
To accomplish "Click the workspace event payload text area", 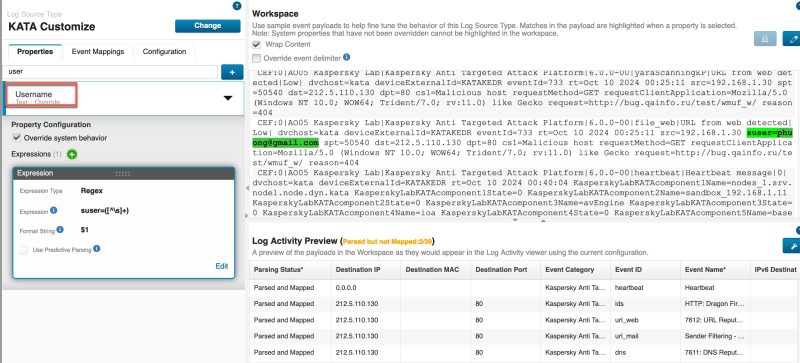I will (x=523, y=144).
